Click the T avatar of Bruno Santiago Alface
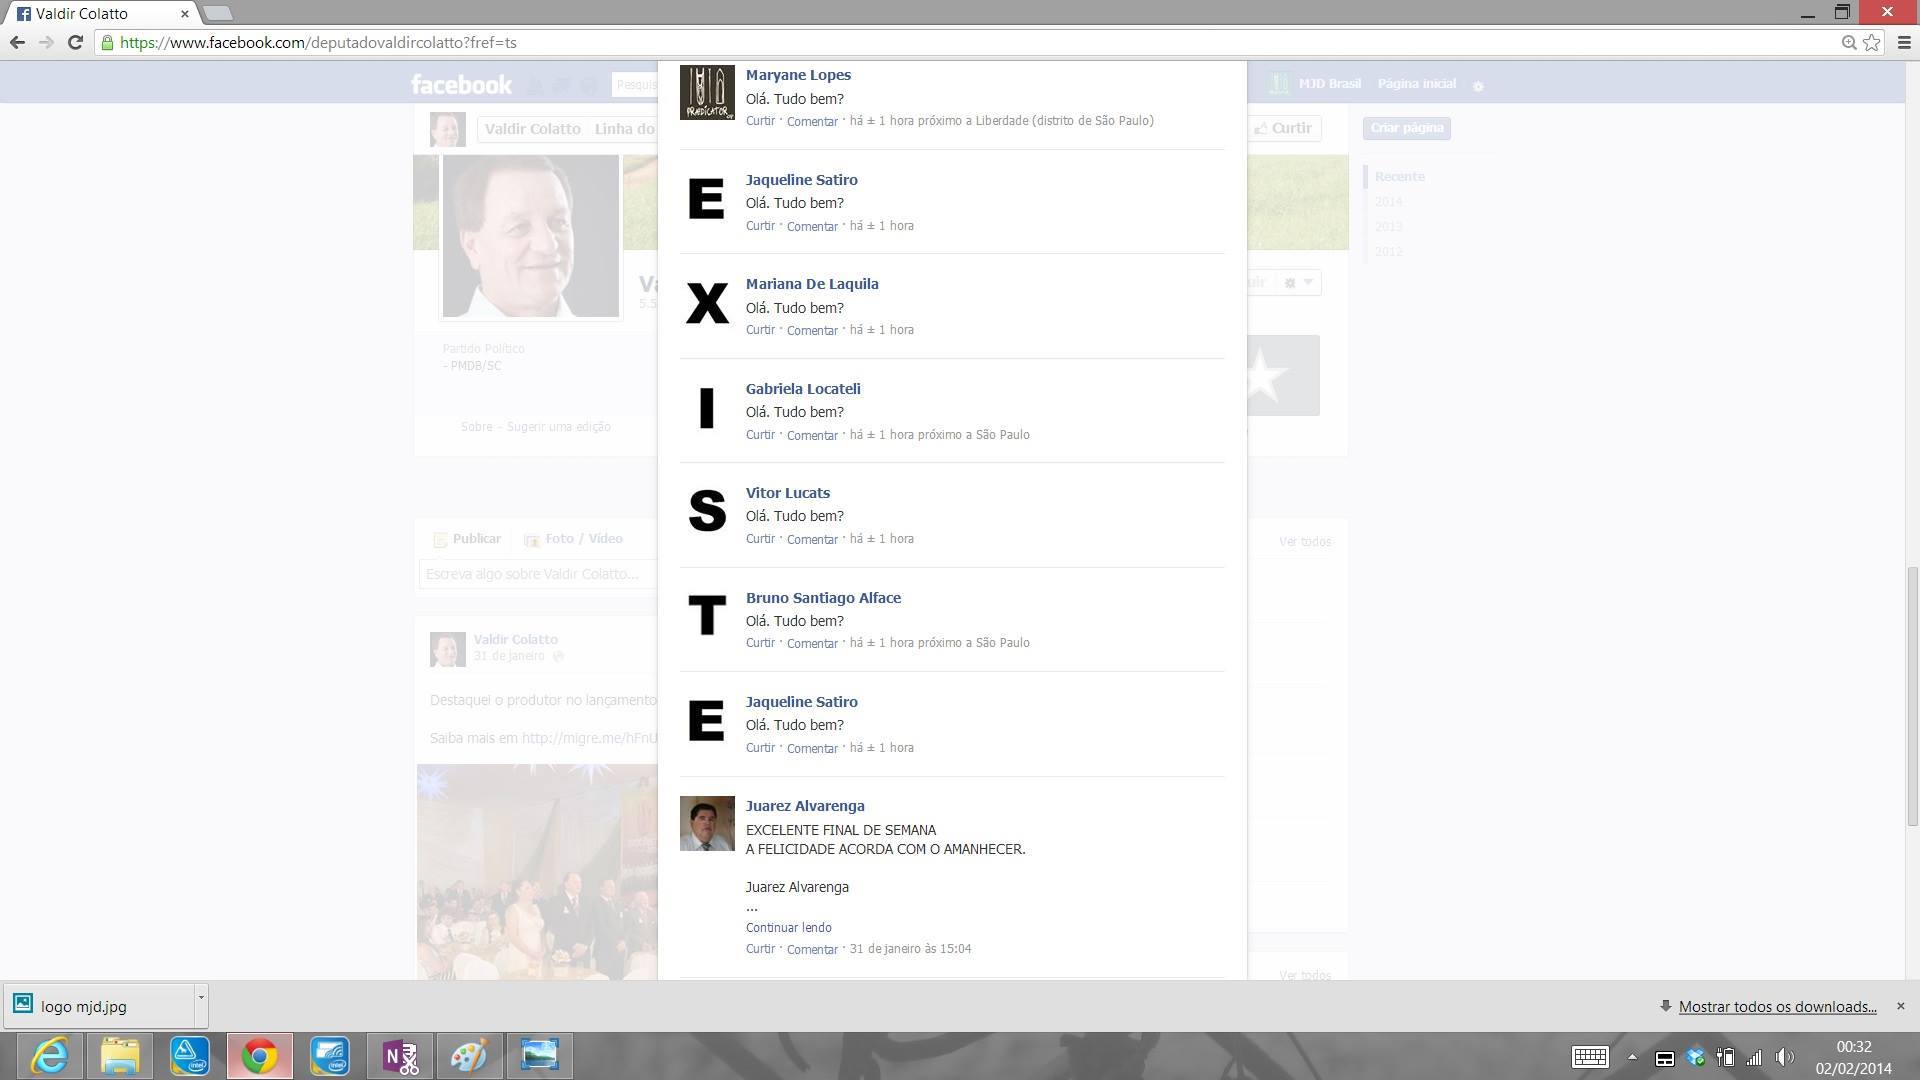1920x1080 pixels. point(707,616)
